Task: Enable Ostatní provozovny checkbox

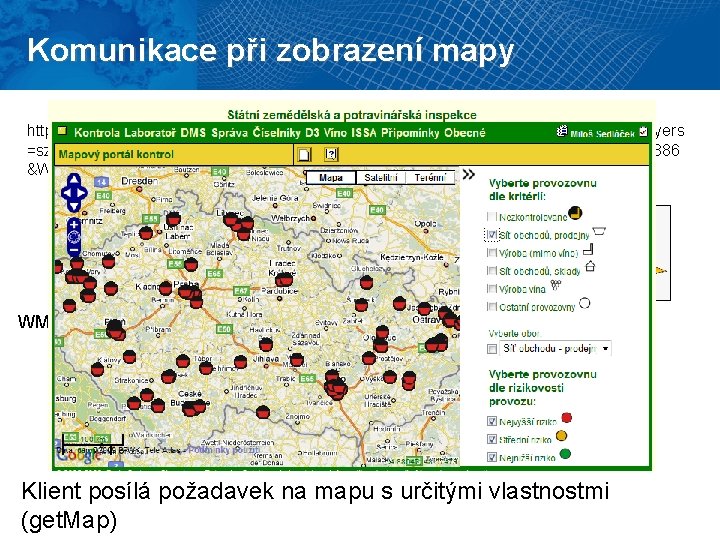Action: [x=492, y=306]
